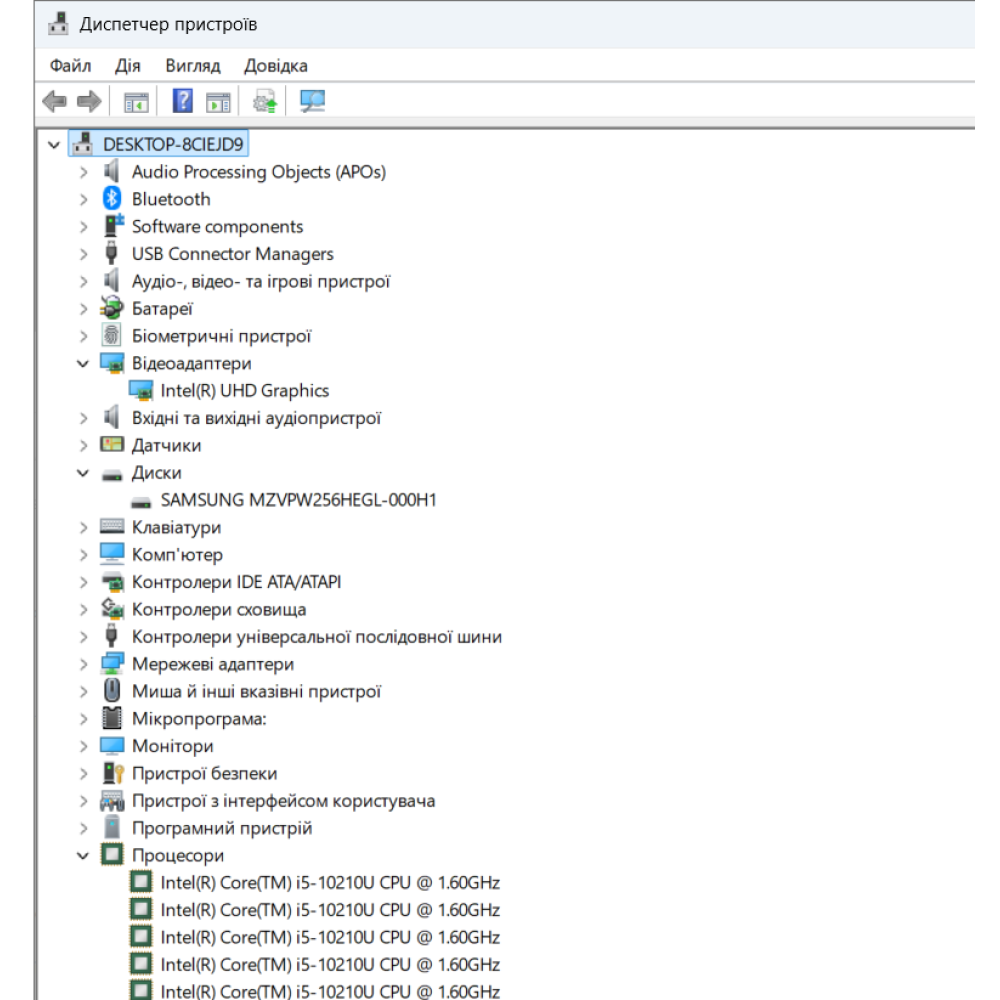Select Intel(R) UHD Graphics device
The width and height of the screenshot is (1000, 1000).
[244, 391]
